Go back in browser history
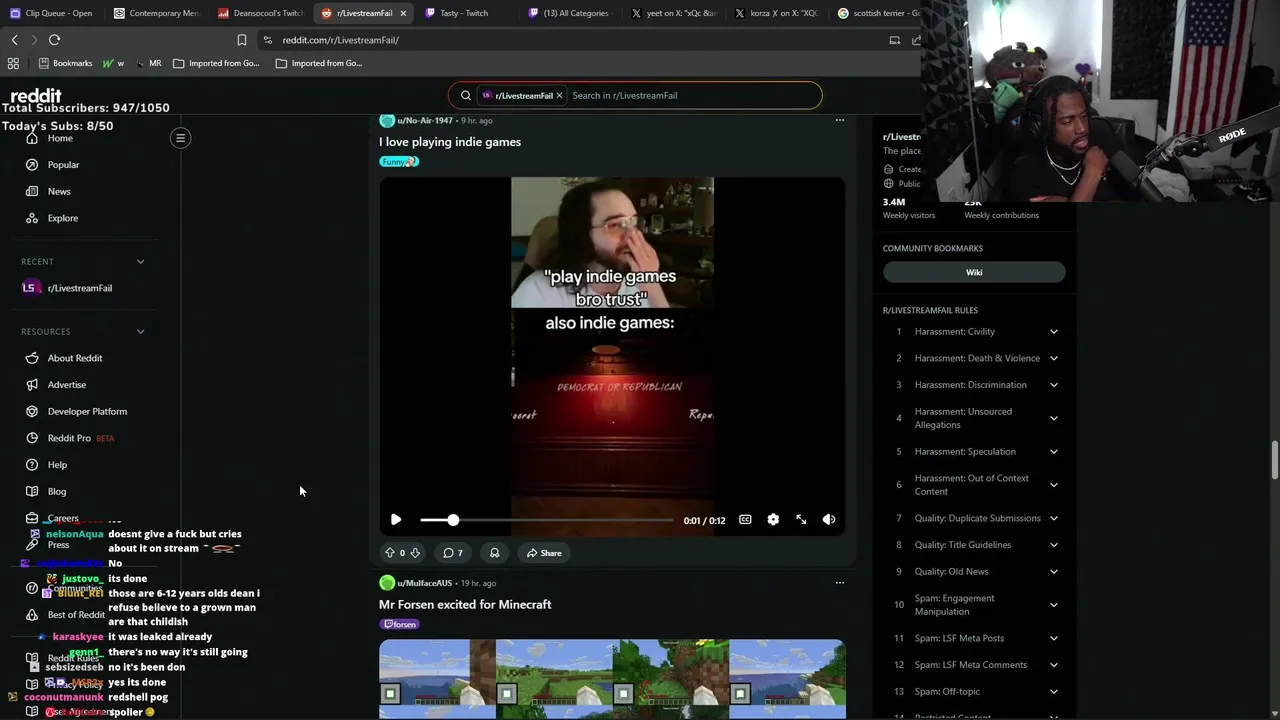 point(14,40)
